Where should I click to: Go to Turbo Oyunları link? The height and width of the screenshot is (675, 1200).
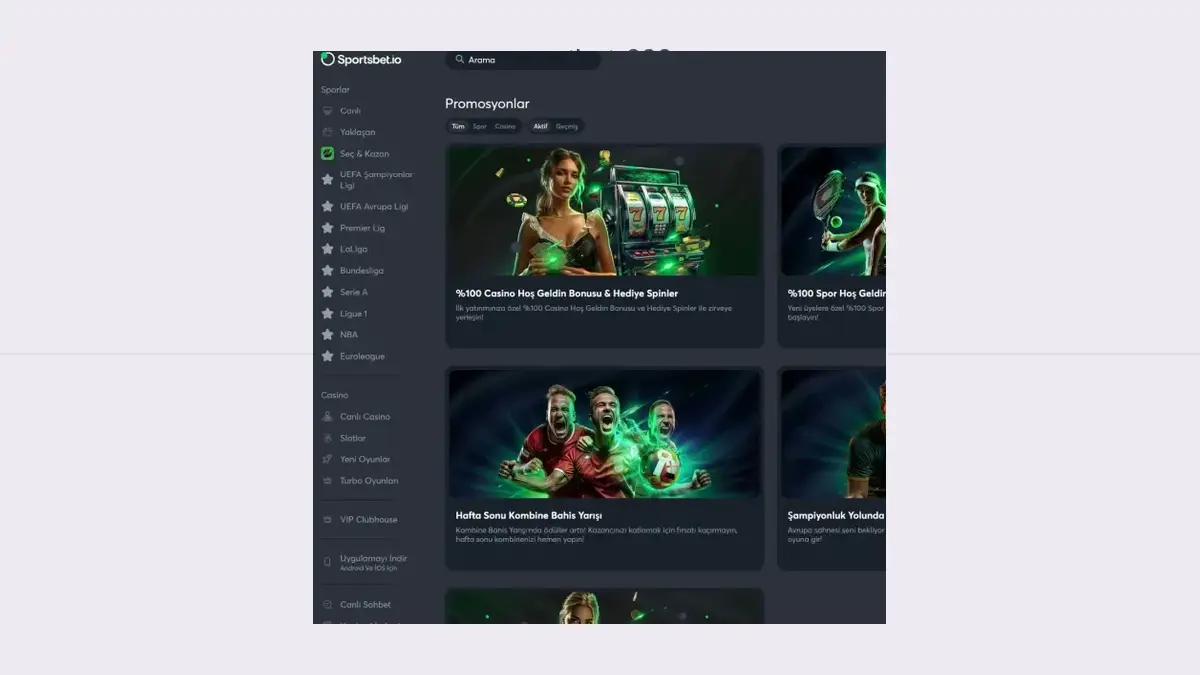point(369,481)
